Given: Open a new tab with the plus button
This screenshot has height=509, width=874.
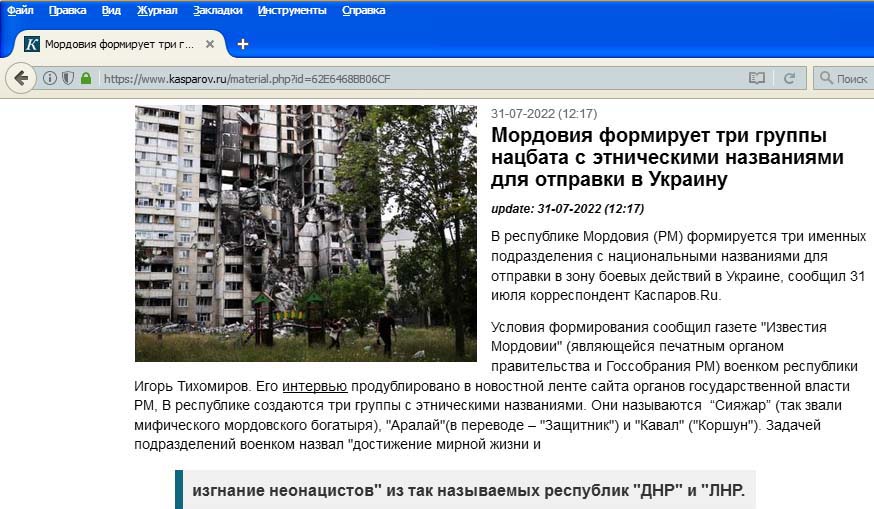Looking at the screenshot, I should point(242,44).
